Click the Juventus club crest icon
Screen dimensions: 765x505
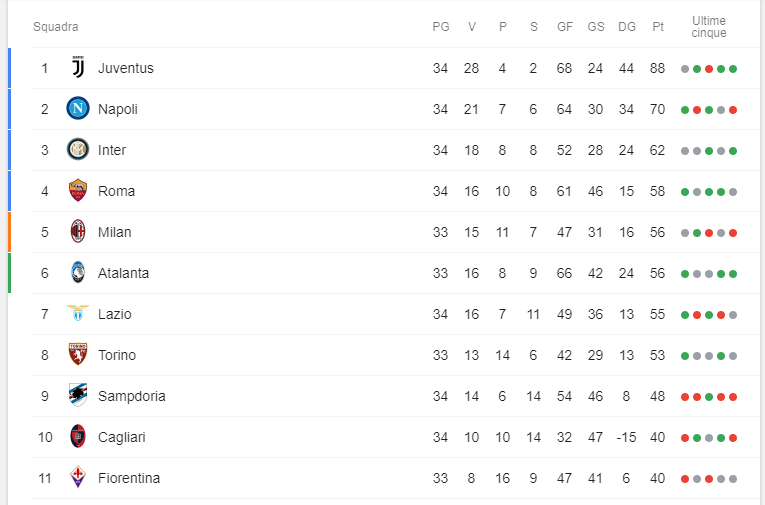click(x=78, y=68)
